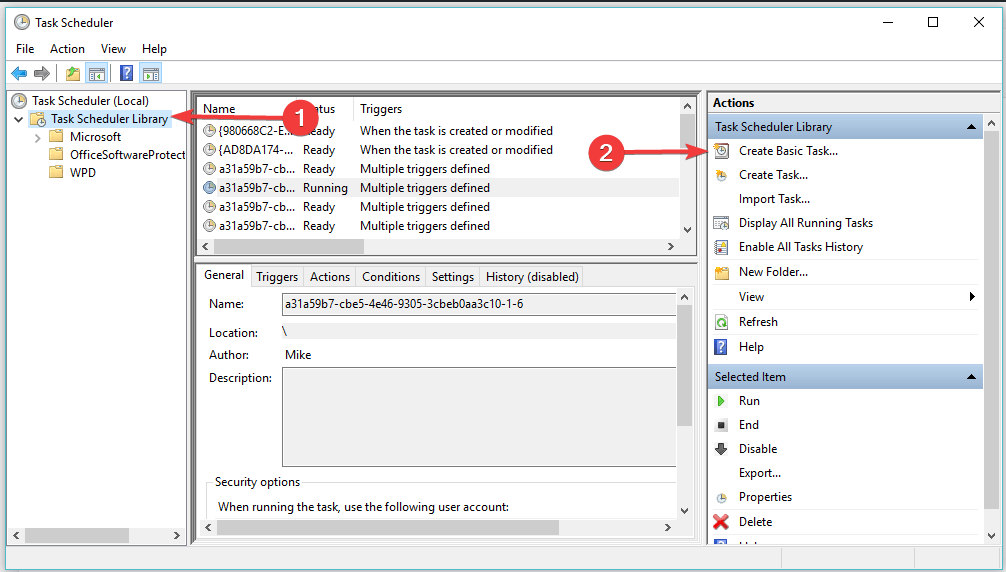Viewport: 1006px width, 572px height.
Task: Click the Display All Running Tasks icon
Action: (x=722, y=223)
